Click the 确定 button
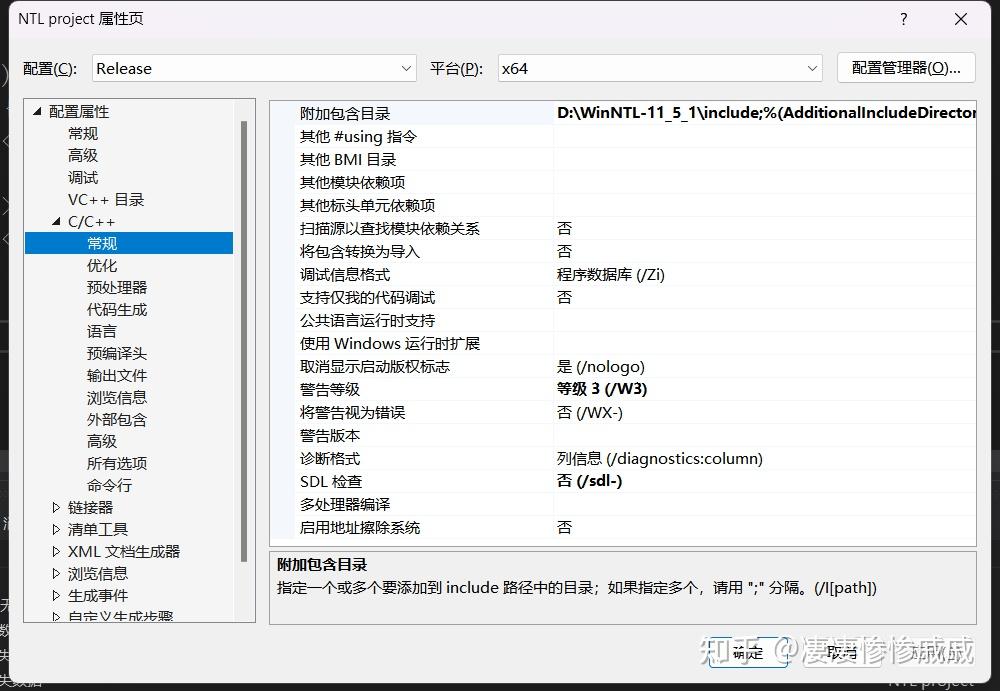This screenshot has height=691, width=1000. click(747, 652)
